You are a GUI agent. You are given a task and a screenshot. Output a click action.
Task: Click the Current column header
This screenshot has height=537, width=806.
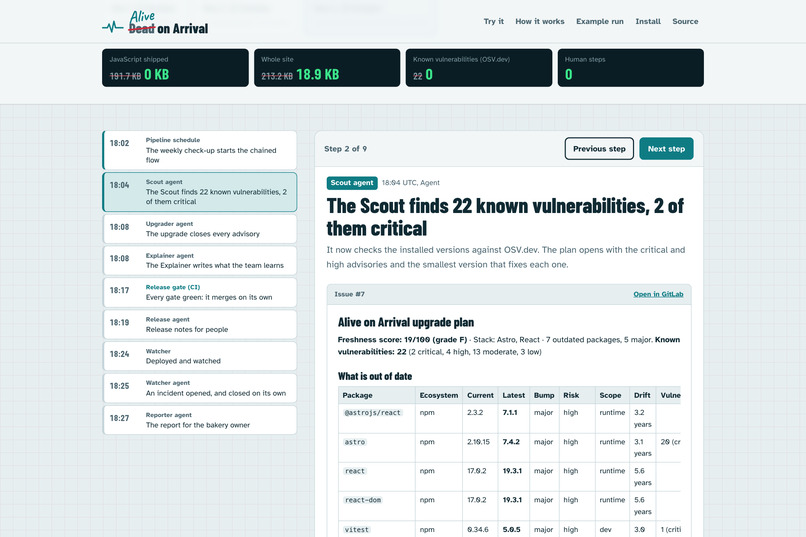[480, 395]
